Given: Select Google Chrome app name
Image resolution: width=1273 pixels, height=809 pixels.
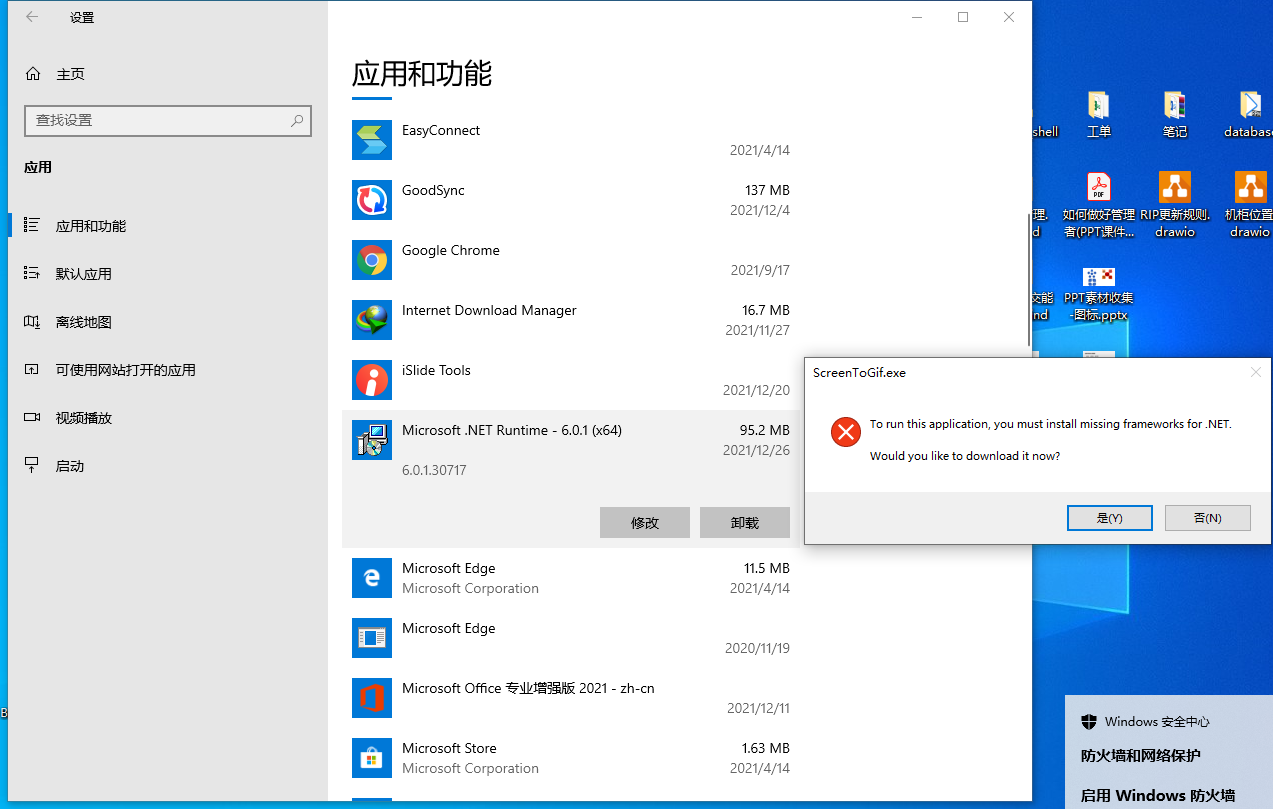Looking at the screenshot, I should tap(451, 250).
